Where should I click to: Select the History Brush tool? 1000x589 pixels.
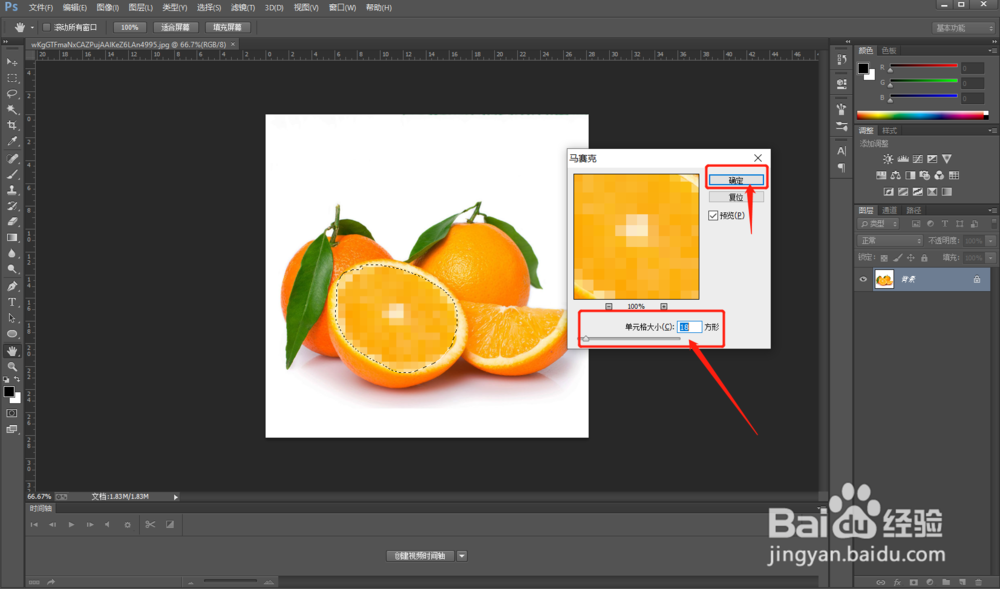point(11,206)
